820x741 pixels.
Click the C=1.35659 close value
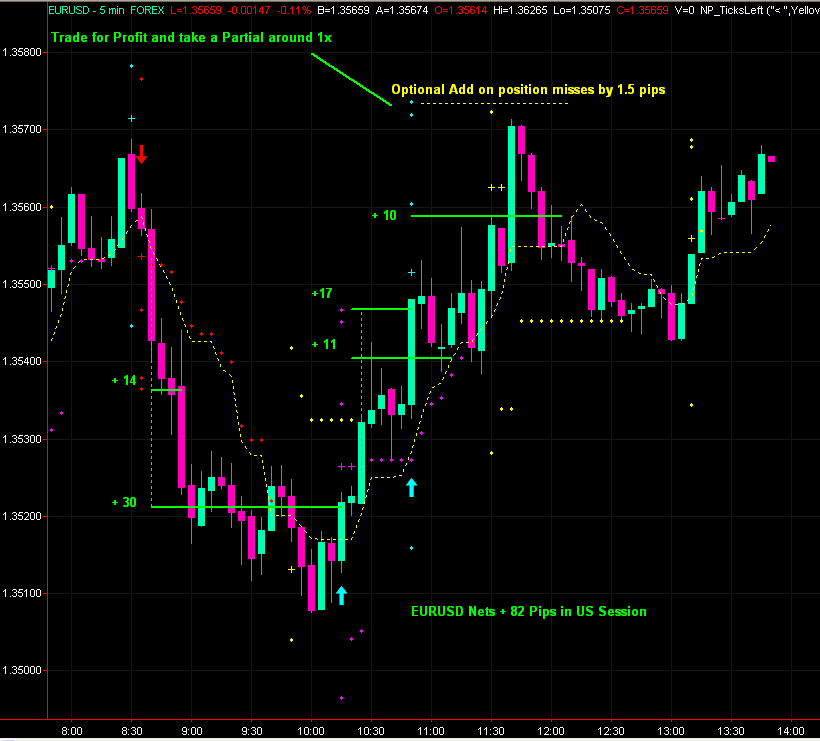(x=642, y=10)
